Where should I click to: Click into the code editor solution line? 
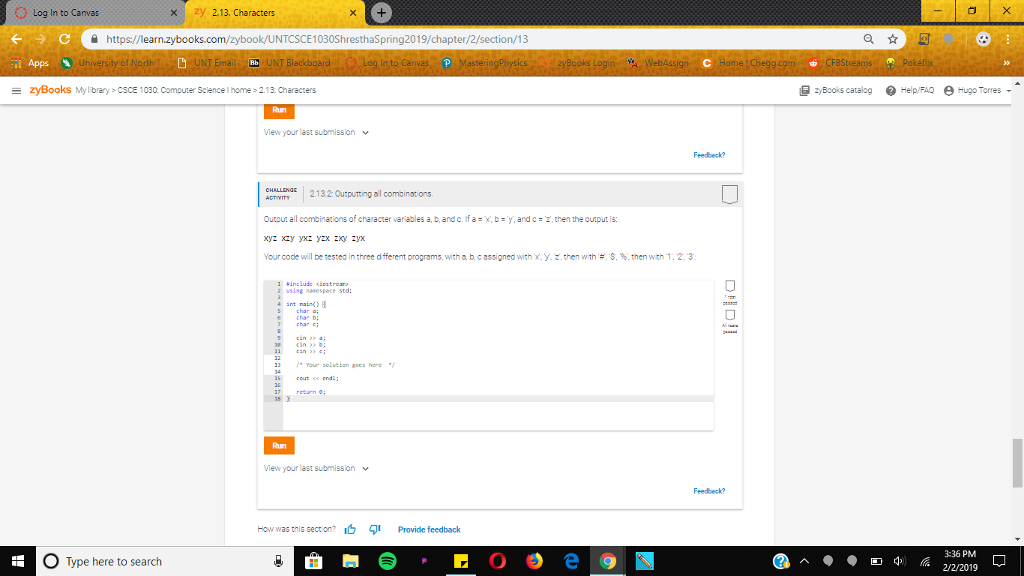click(345, 365)
